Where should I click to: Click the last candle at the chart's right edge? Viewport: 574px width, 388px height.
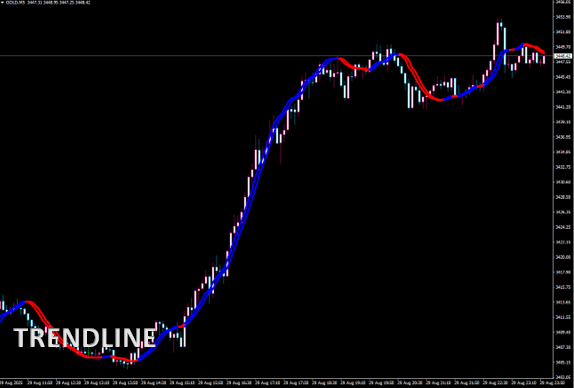(544, 59)
